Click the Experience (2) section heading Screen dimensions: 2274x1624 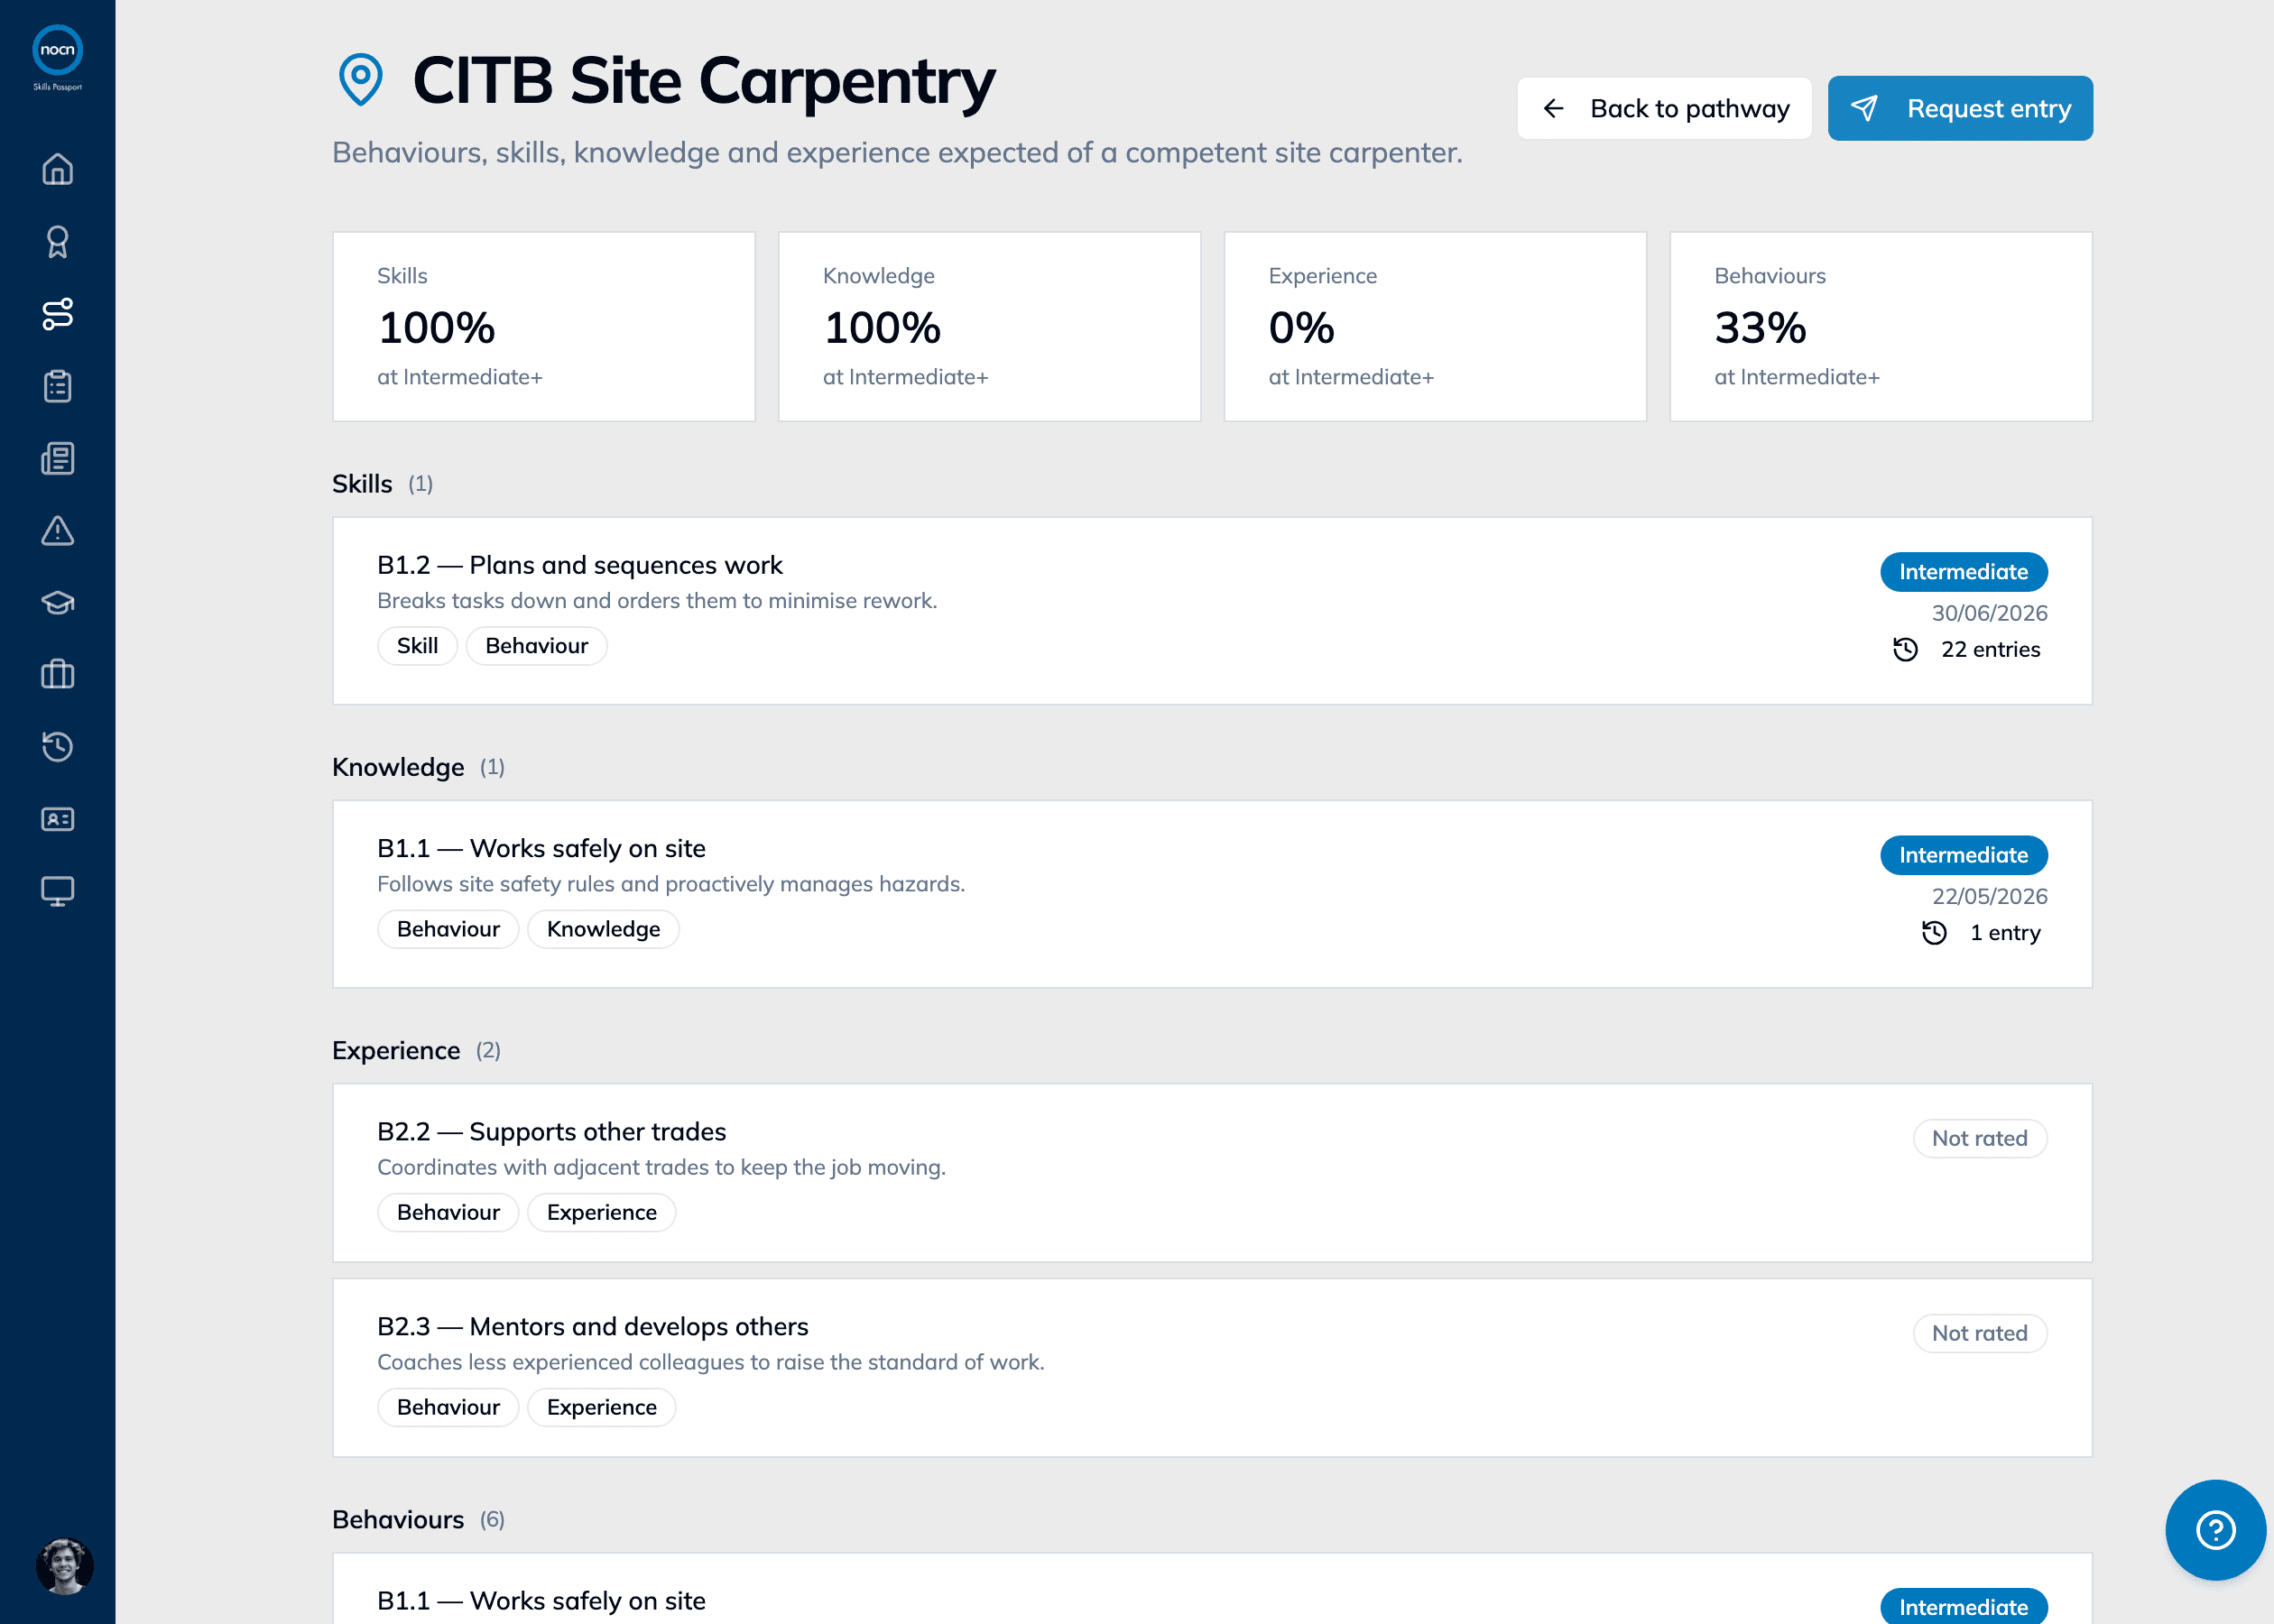click(x=416, y=1050)
